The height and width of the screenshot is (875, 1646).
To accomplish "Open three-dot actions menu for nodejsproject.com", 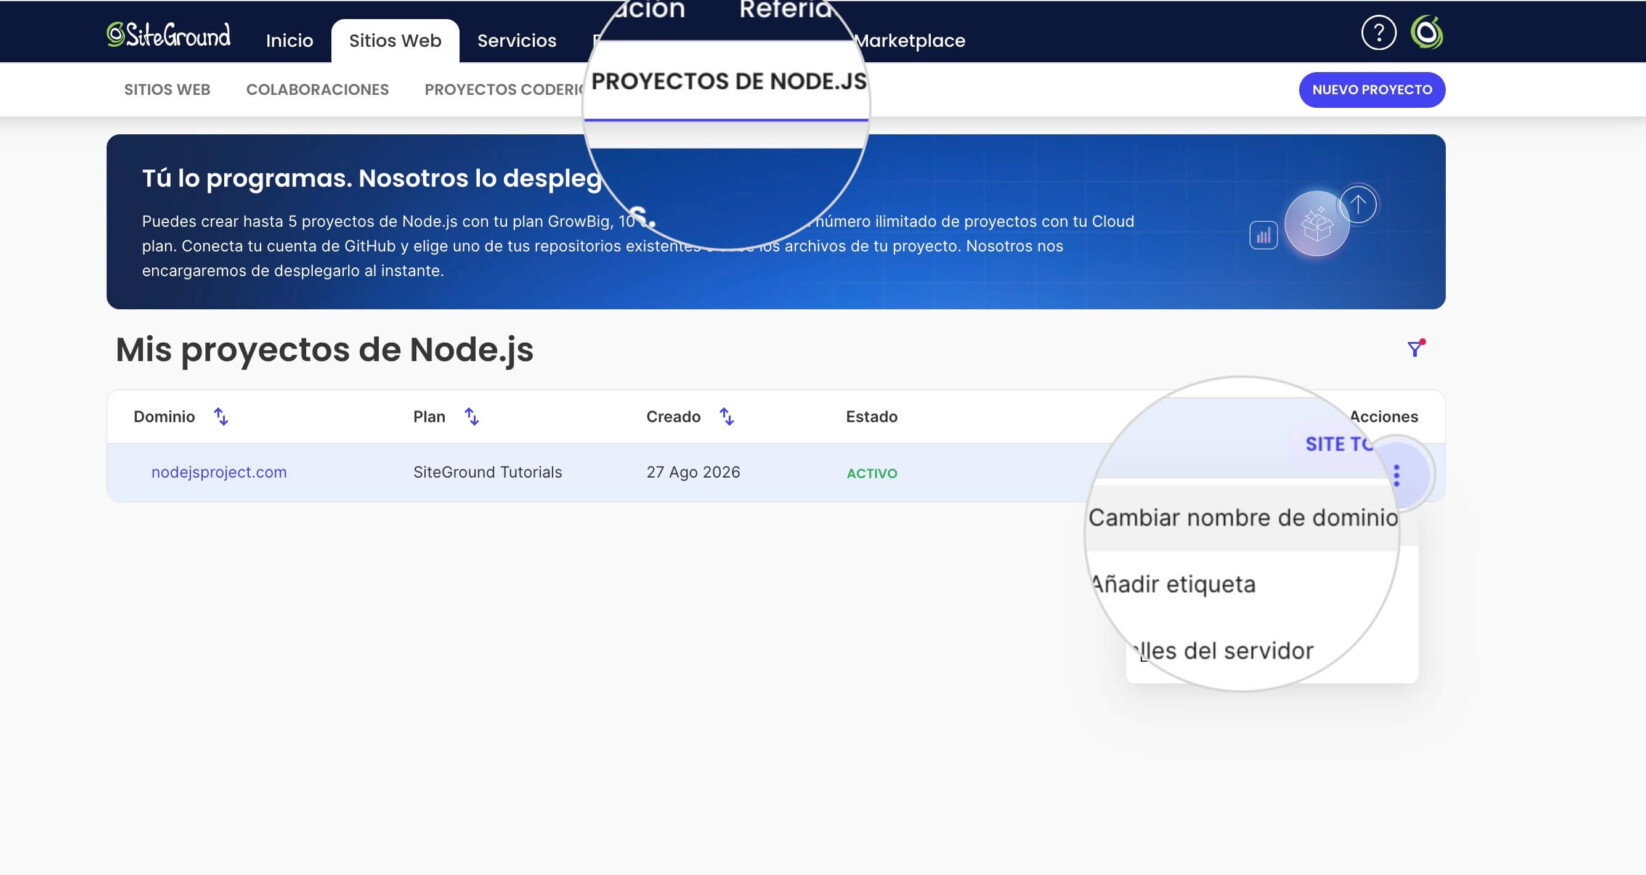I will (1397, 476).
